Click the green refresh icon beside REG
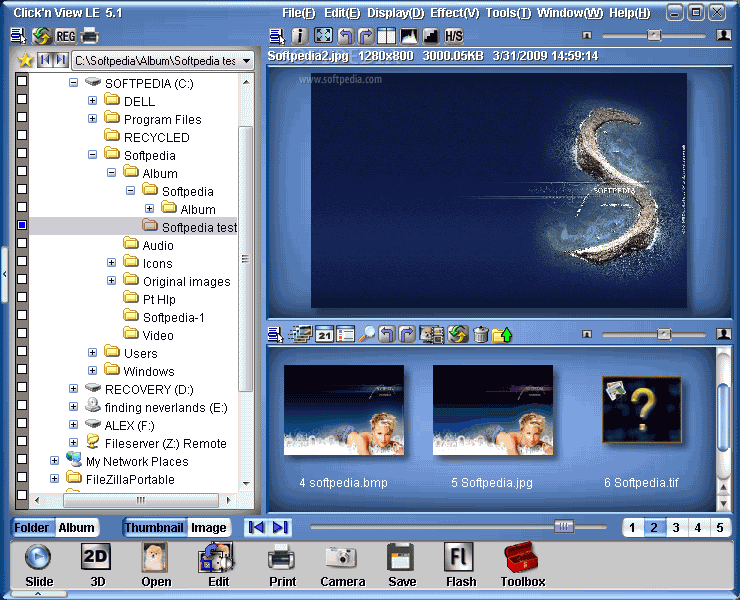This screenshot has width=740, height=600. (x=42, y=36)
